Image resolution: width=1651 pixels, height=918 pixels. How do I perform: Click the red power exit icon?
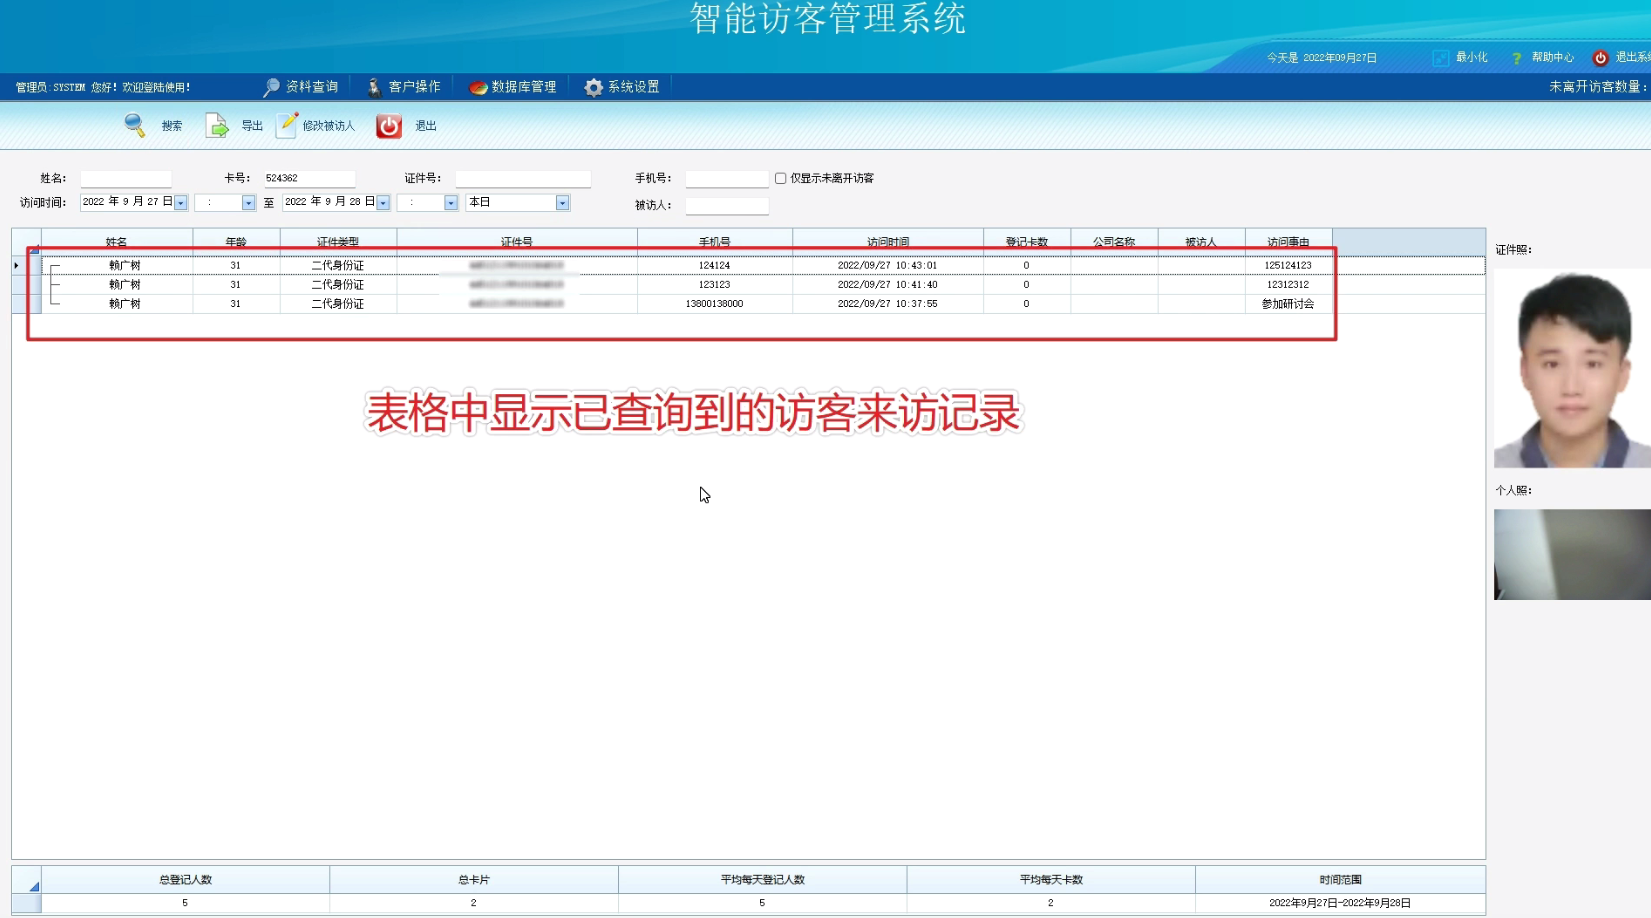[x=389, y=125]
